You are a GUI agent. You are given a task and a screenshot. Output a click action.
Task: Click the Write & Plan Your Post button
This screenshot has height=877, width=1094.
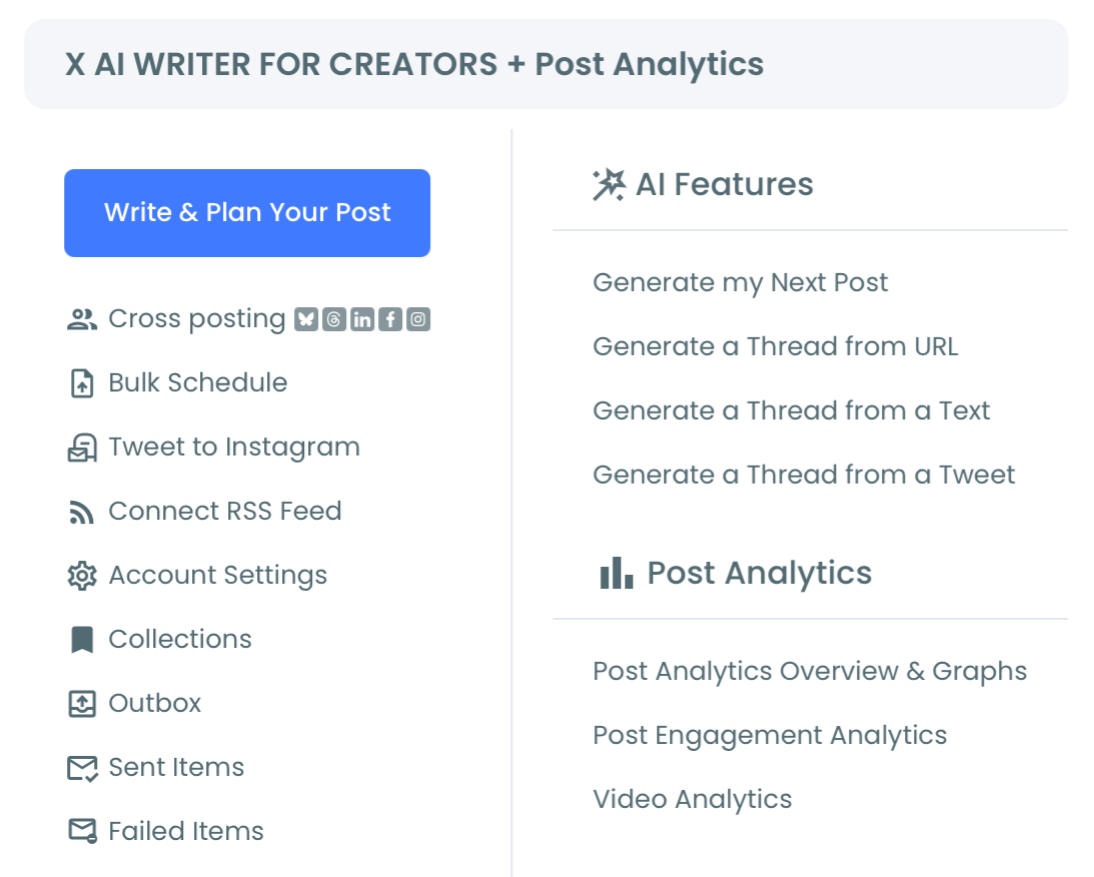(x=247, y=212)
